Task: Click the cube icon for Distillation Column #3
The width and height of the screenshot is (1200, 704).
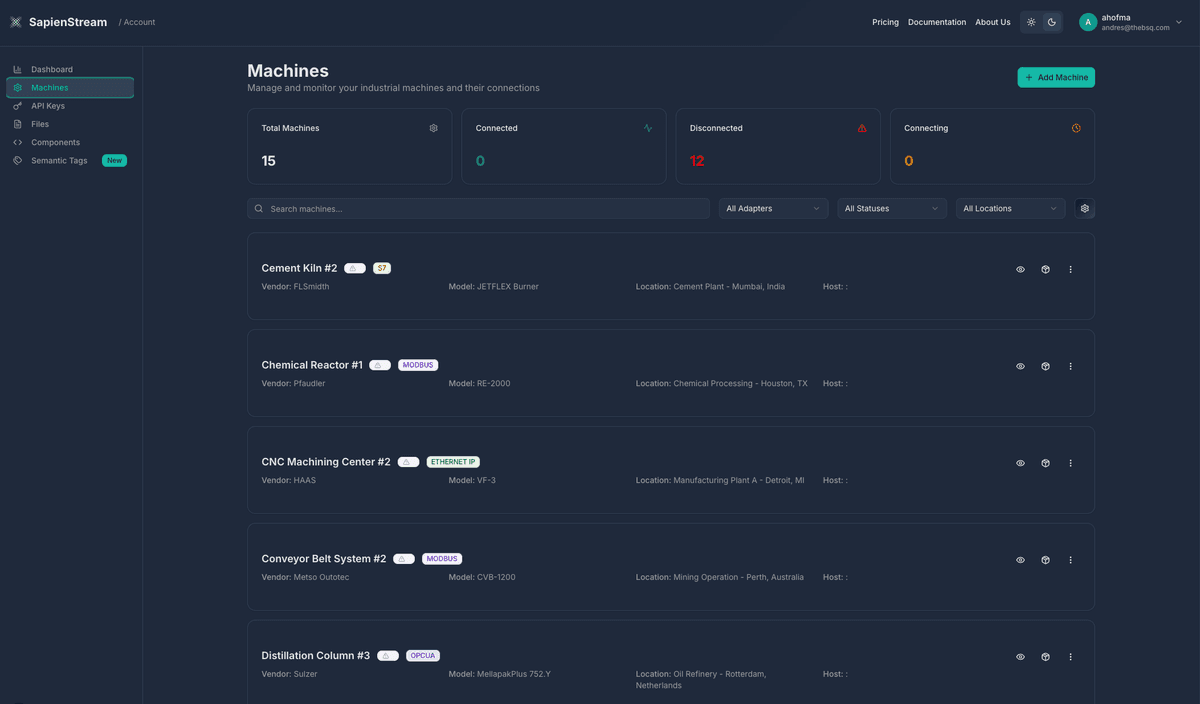Action: tap(1045, 658)
